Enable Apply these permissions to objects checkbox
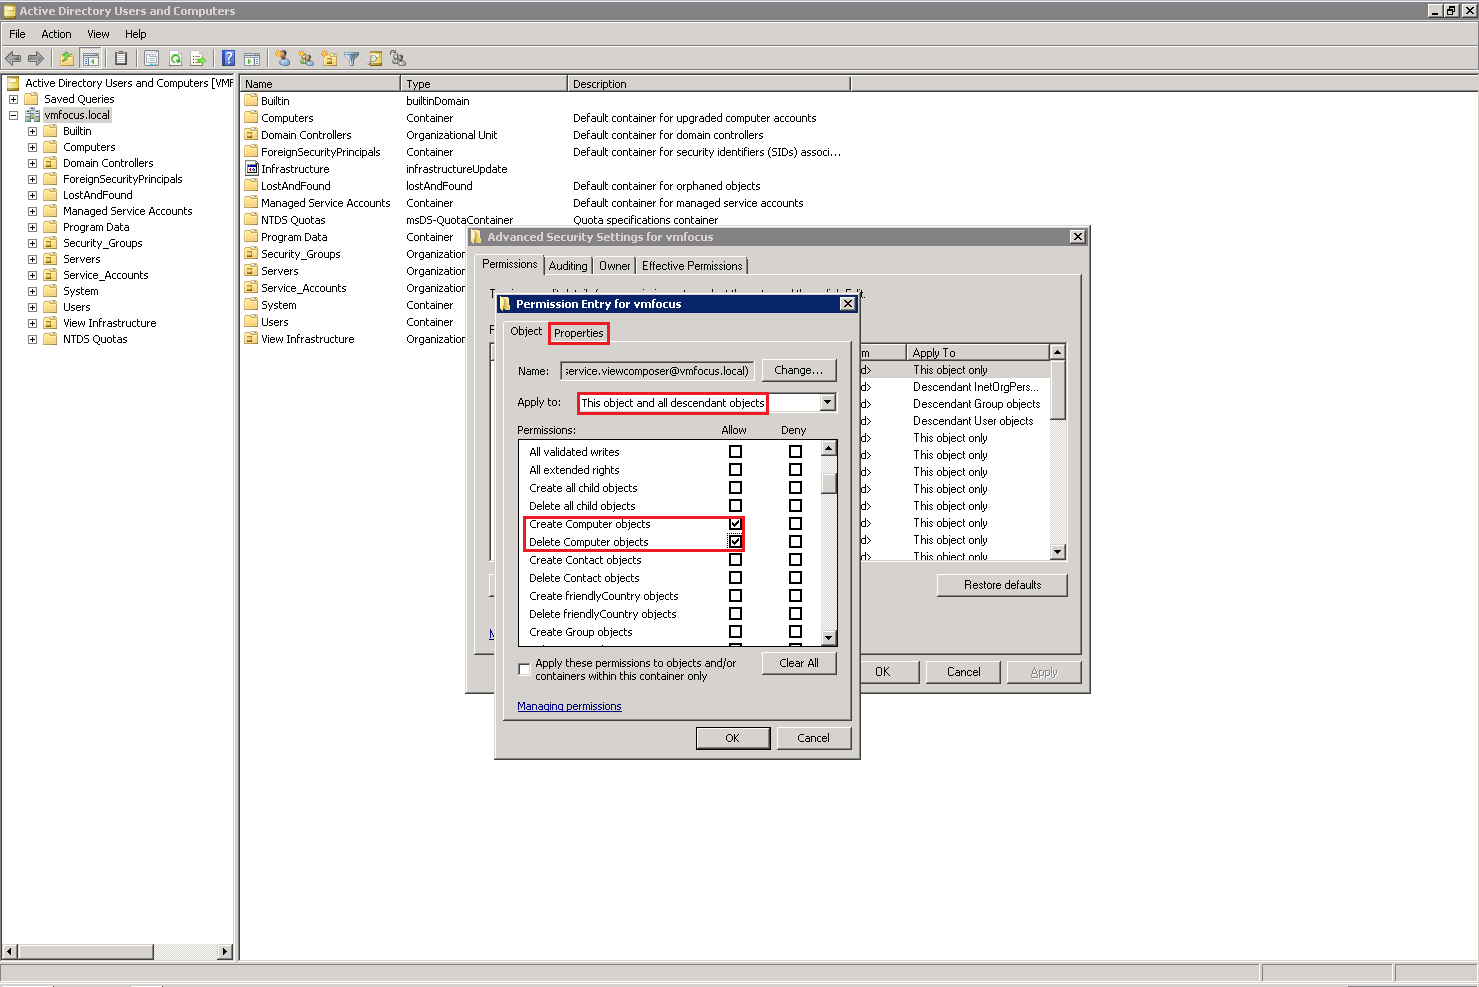This screenshot has height=987, width=1479. pos(524,669)
